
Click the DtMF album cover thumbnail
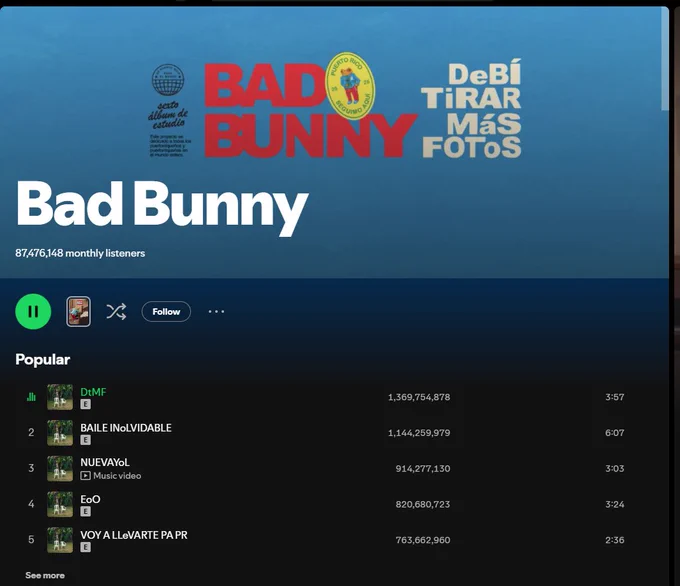pyautogui.click(x=60, y=397)
